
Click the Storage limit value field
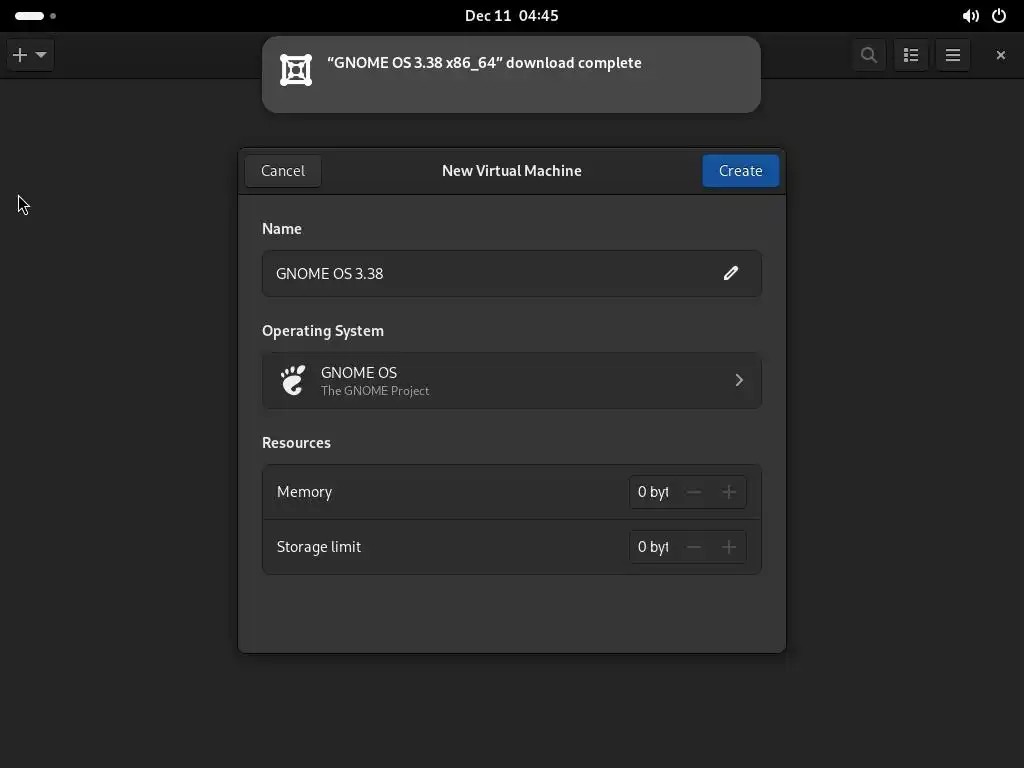coord(653,547)
